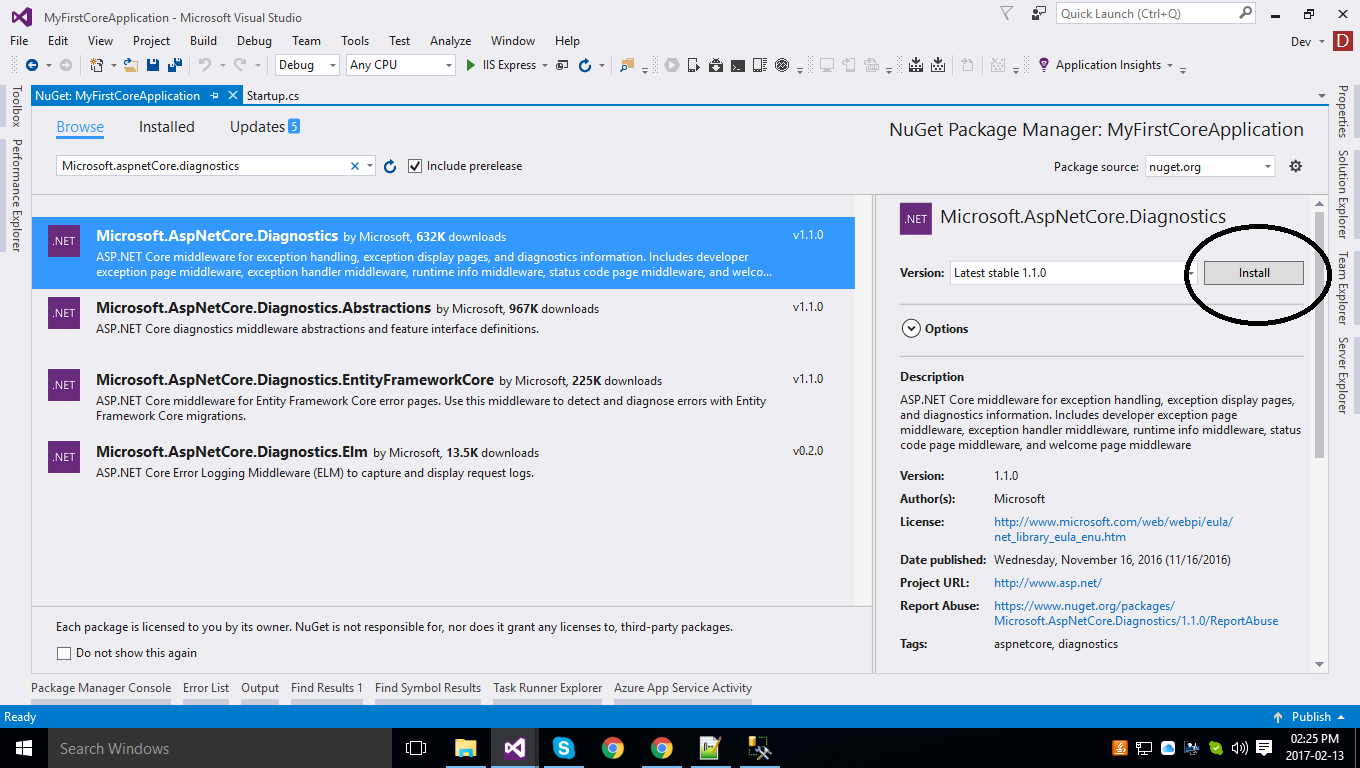
Task: Start debugging with green play icon
Action: click(x=472, y=65)
